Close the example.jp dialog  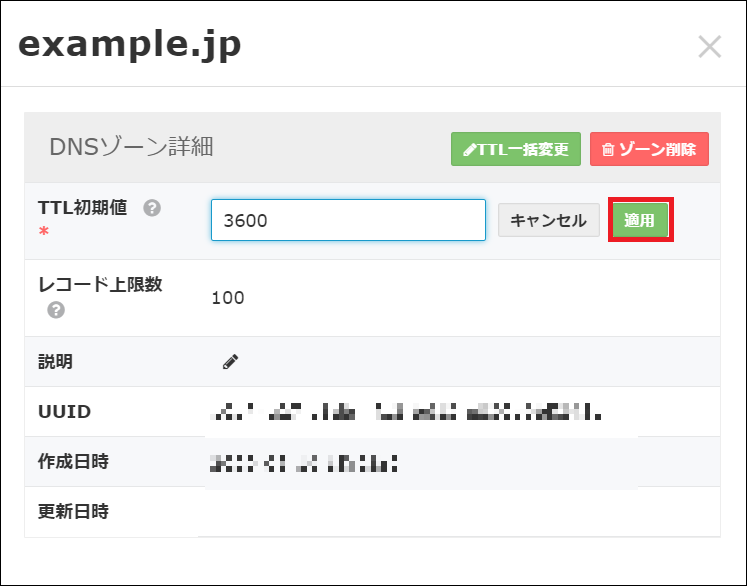point(709,47)
